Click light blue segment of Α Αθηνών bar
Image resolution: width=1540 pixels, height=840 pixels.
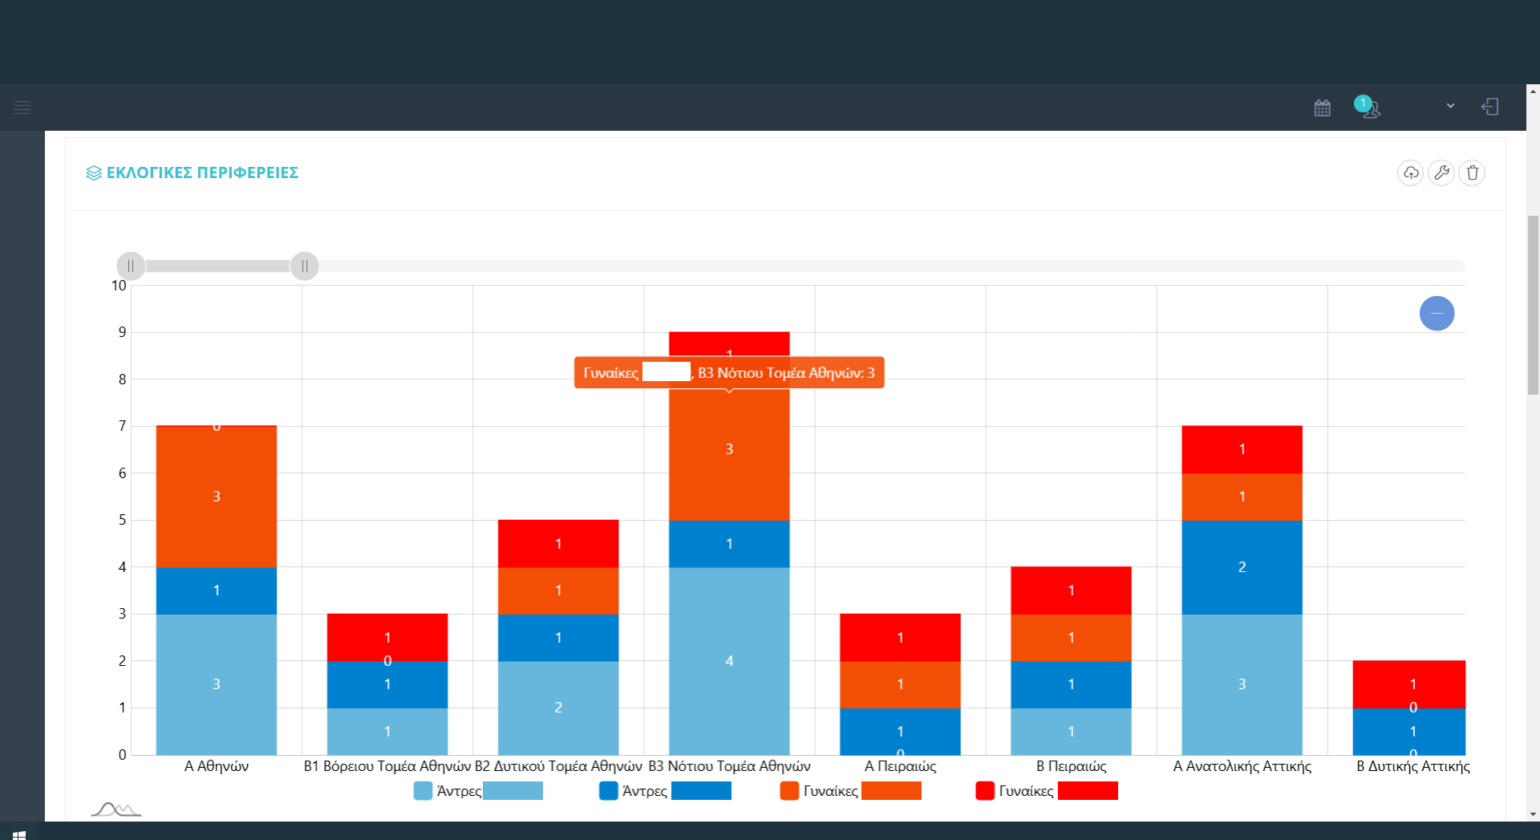216,684
